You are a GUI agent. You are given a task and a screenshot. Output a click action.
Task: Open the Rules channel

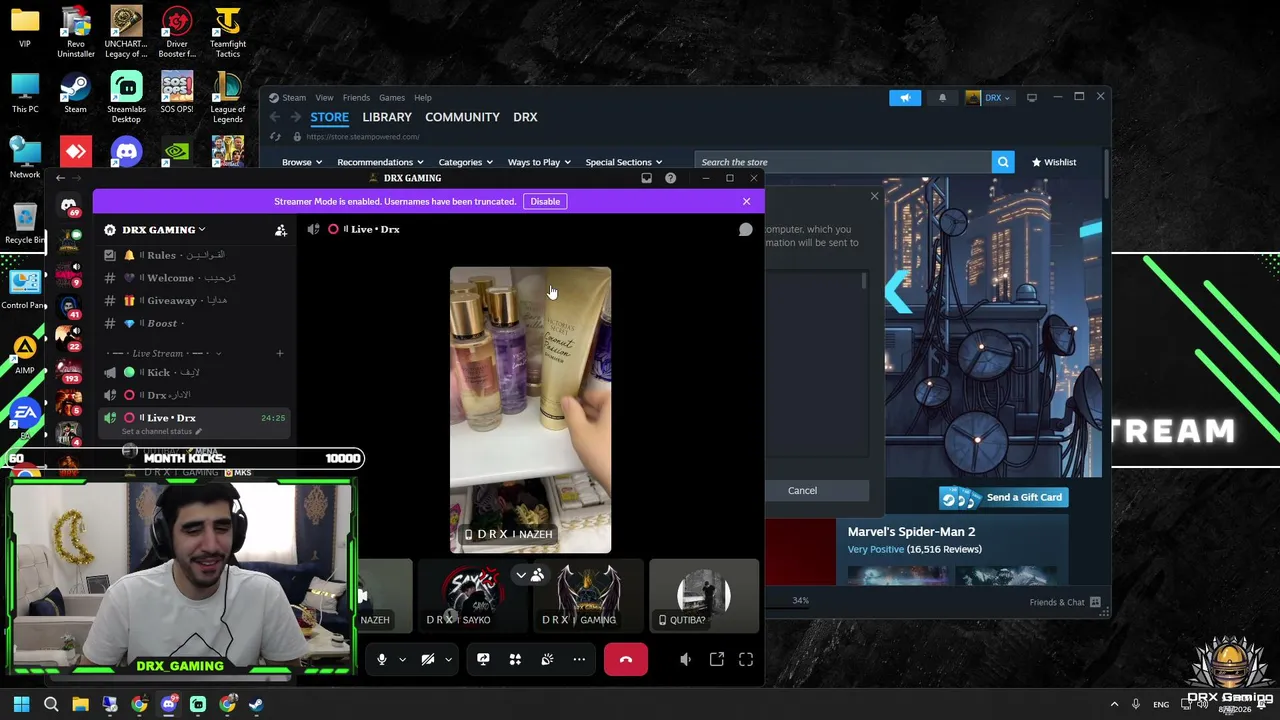[x=194, y=255]
